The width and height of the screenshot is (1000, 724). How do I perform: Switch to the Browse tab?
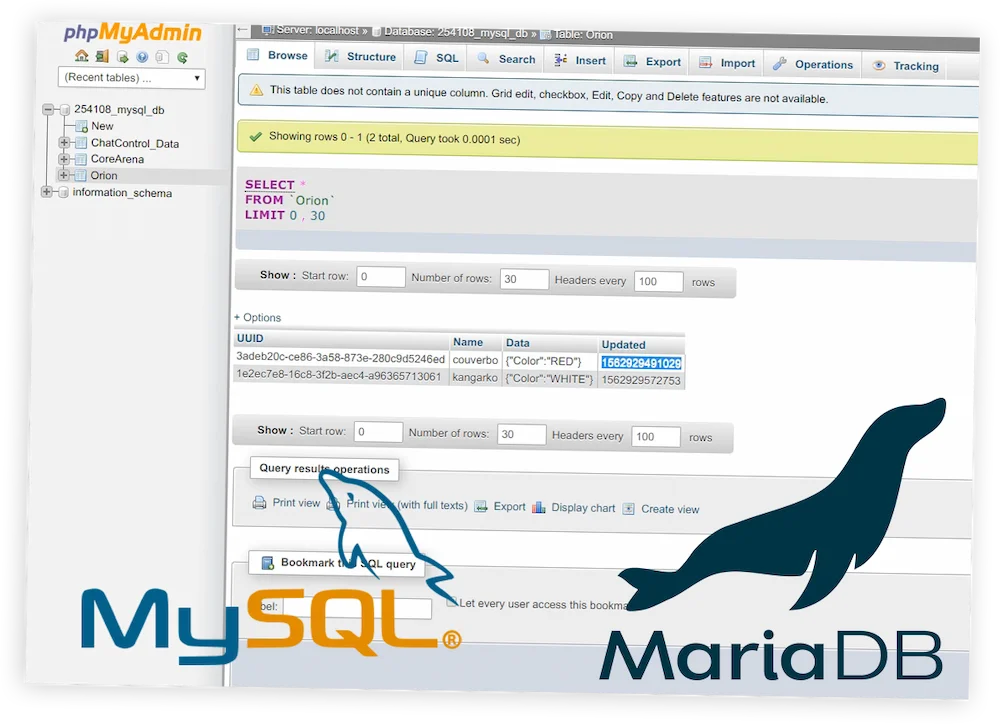click(x=277, y=55)
